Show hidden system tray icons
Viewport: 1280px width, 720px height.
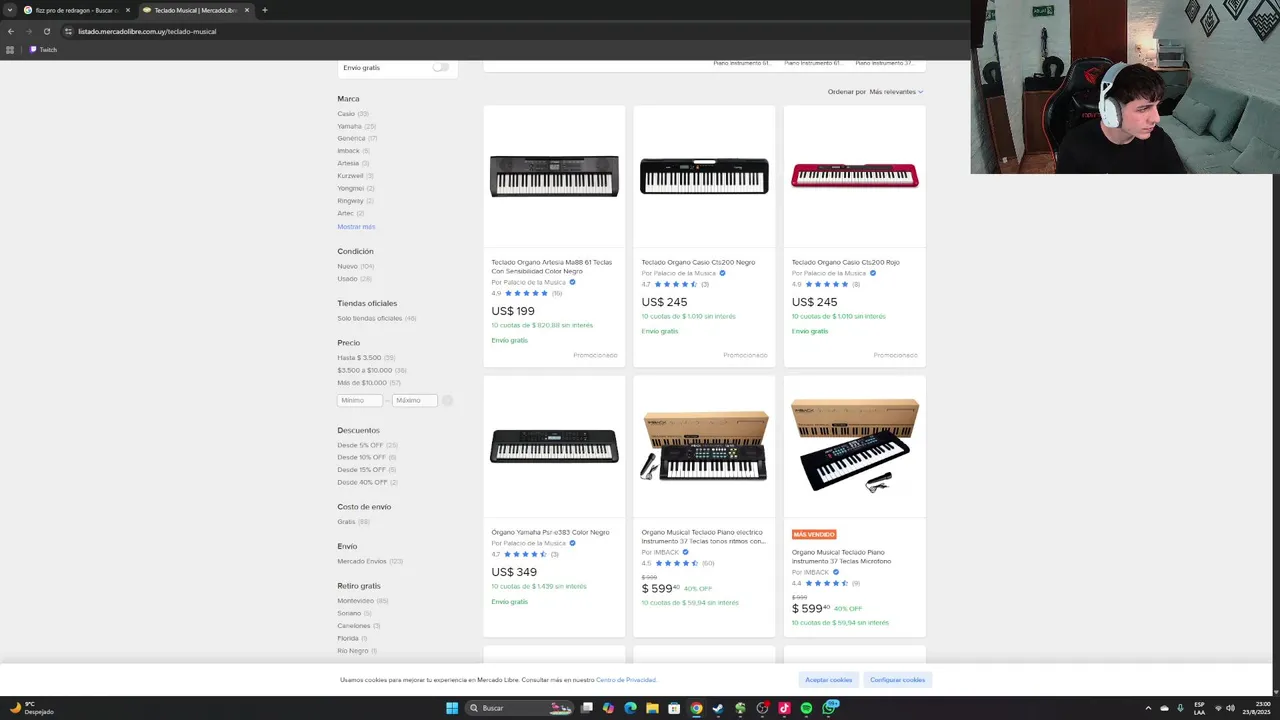tap(1148, 708)
